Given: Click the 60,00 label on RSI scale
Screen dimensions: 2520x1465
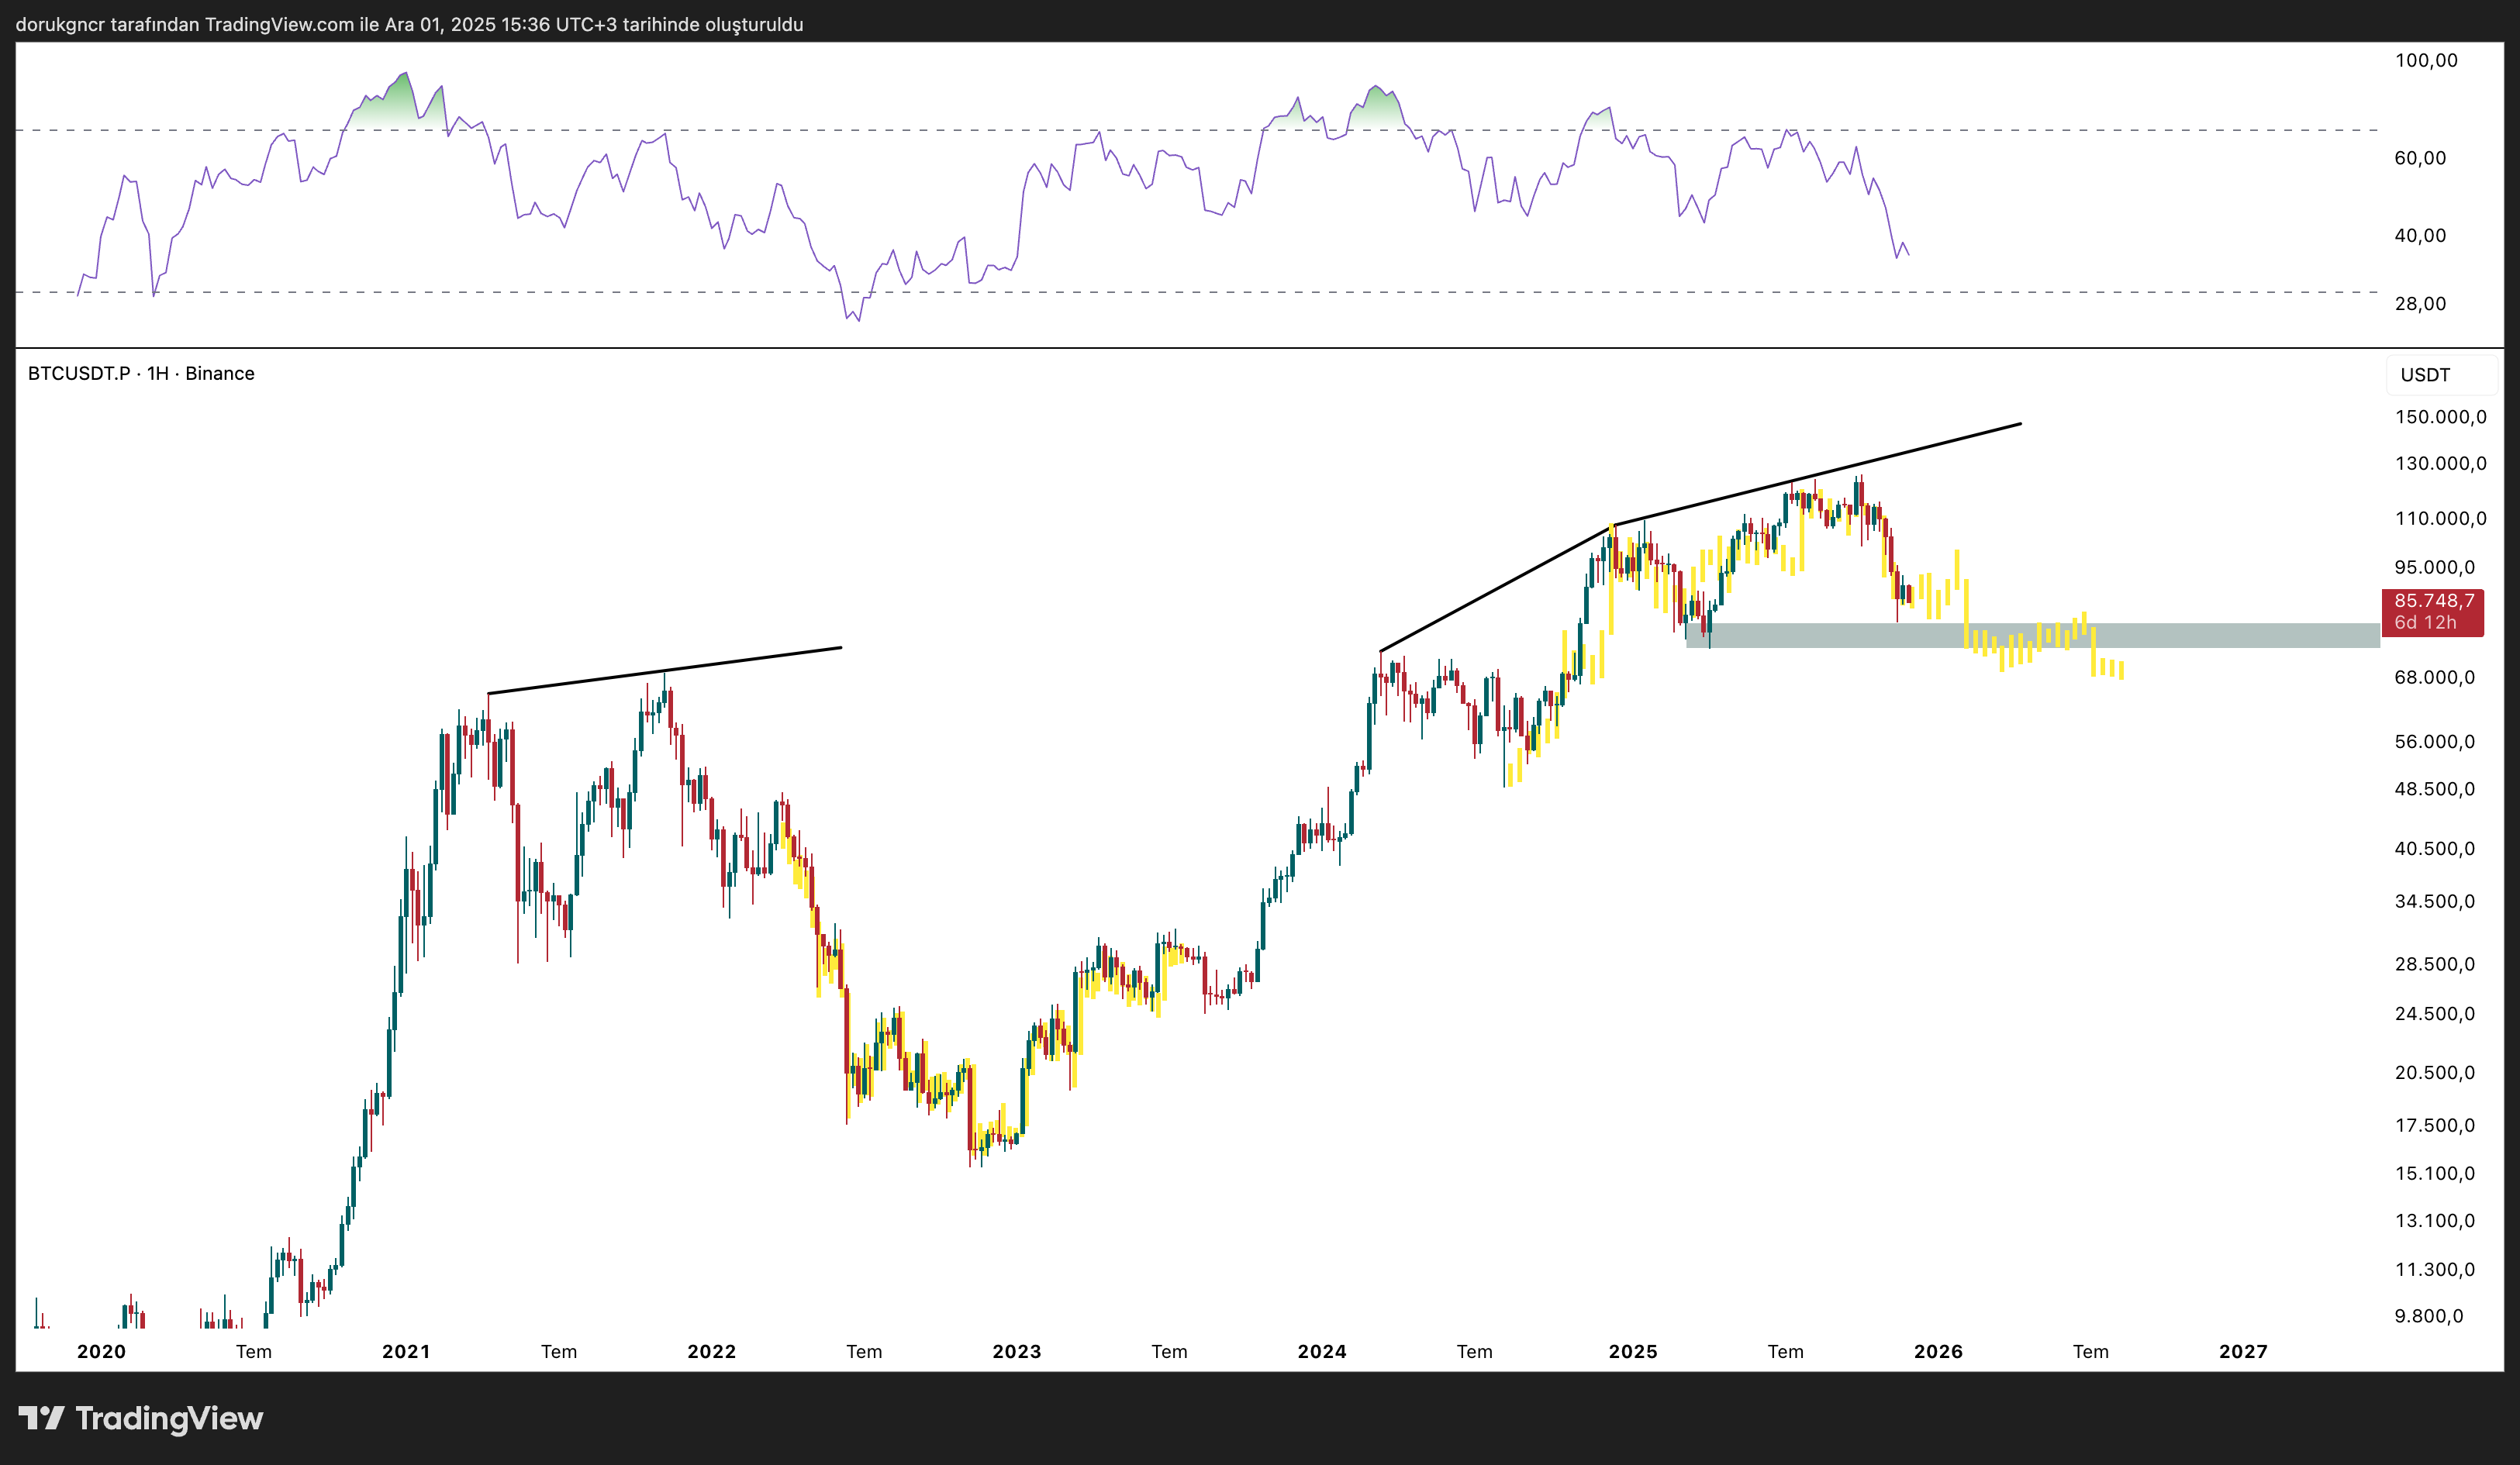Looking at the screenshot, I should [2420, 158].
